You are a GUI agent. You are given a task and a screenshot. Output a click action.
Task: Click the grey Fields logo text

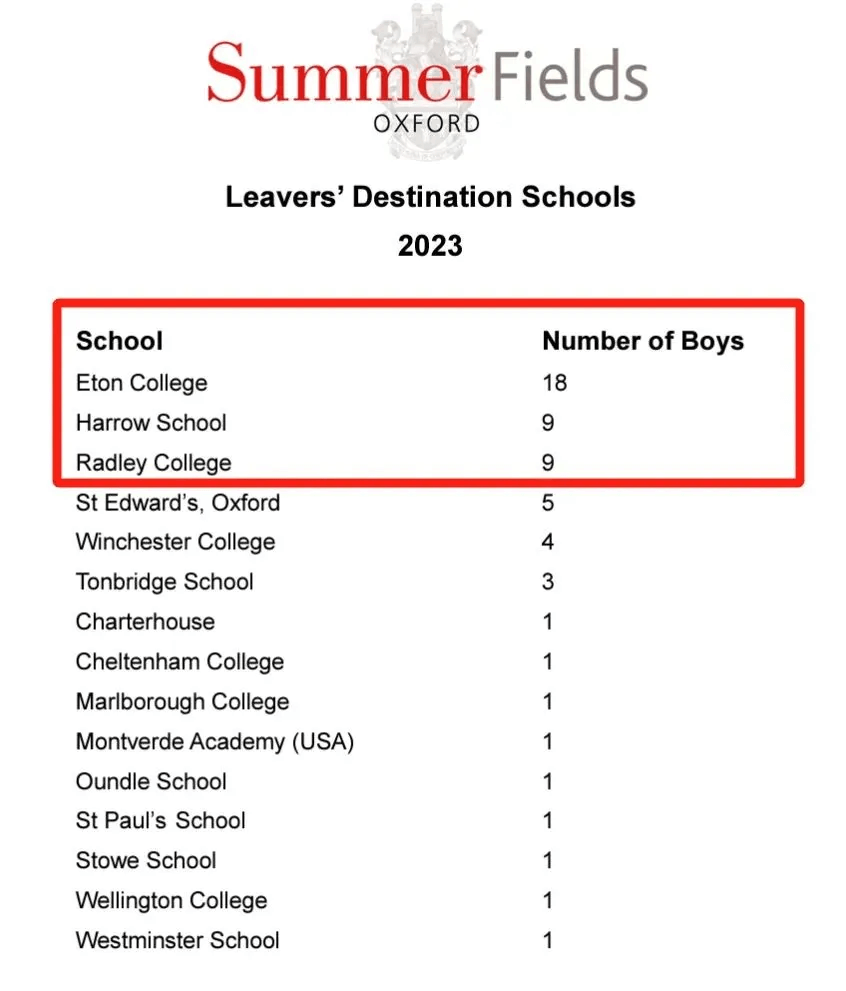tap(570, 75)
